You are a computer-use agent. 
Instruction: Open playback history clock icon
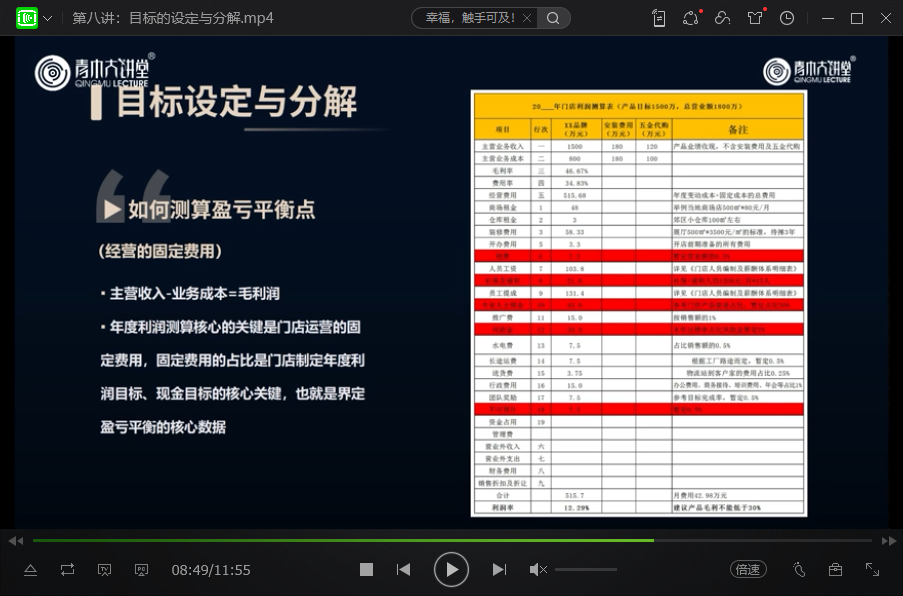tap(787, 18)
